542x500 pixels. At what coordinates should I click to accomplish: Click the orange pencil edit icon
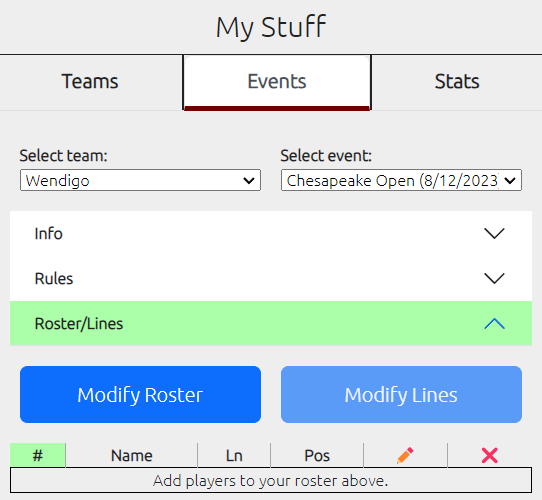405,455
